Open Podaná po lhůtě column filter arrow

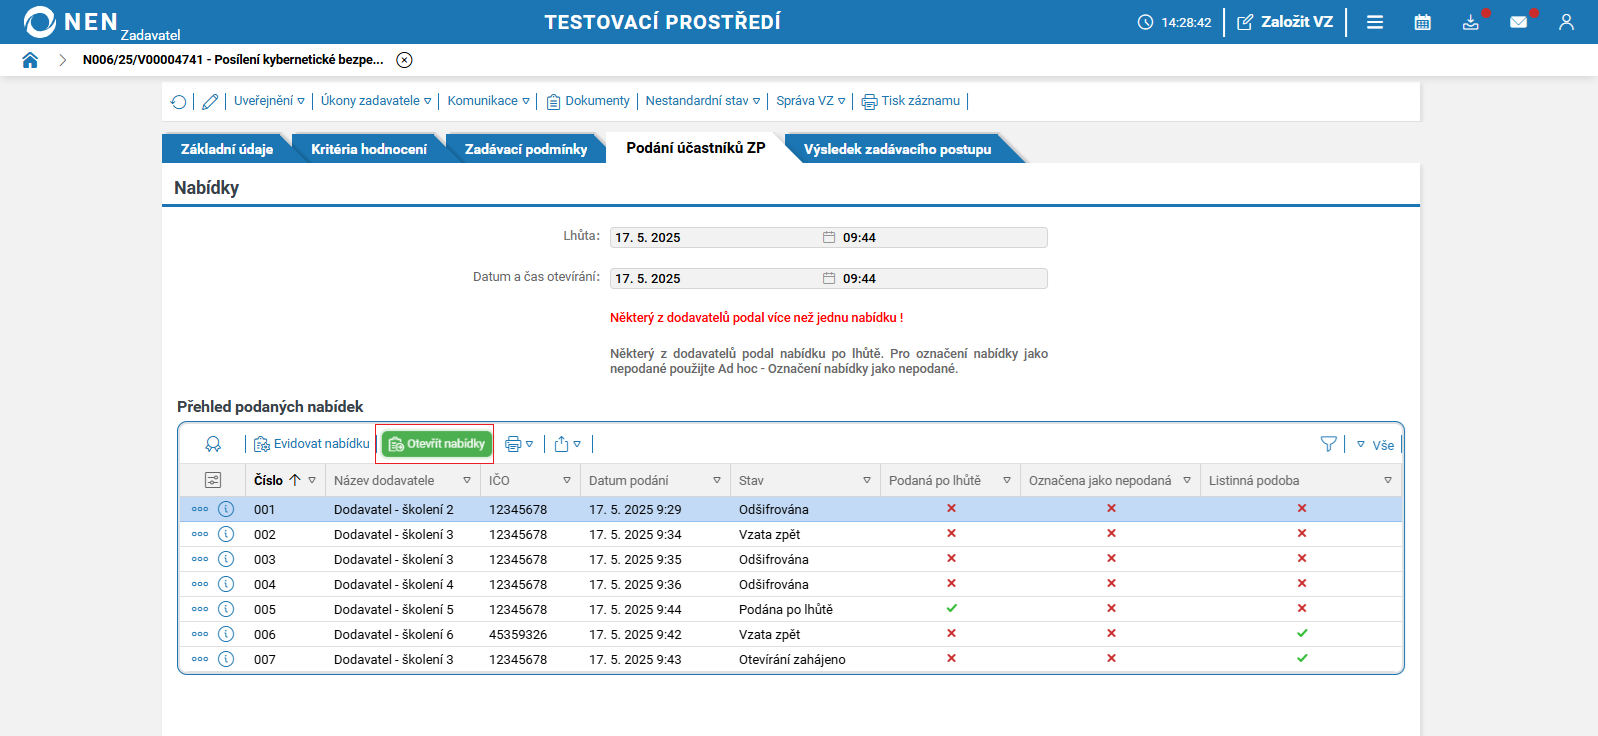tap(1007, 480)
